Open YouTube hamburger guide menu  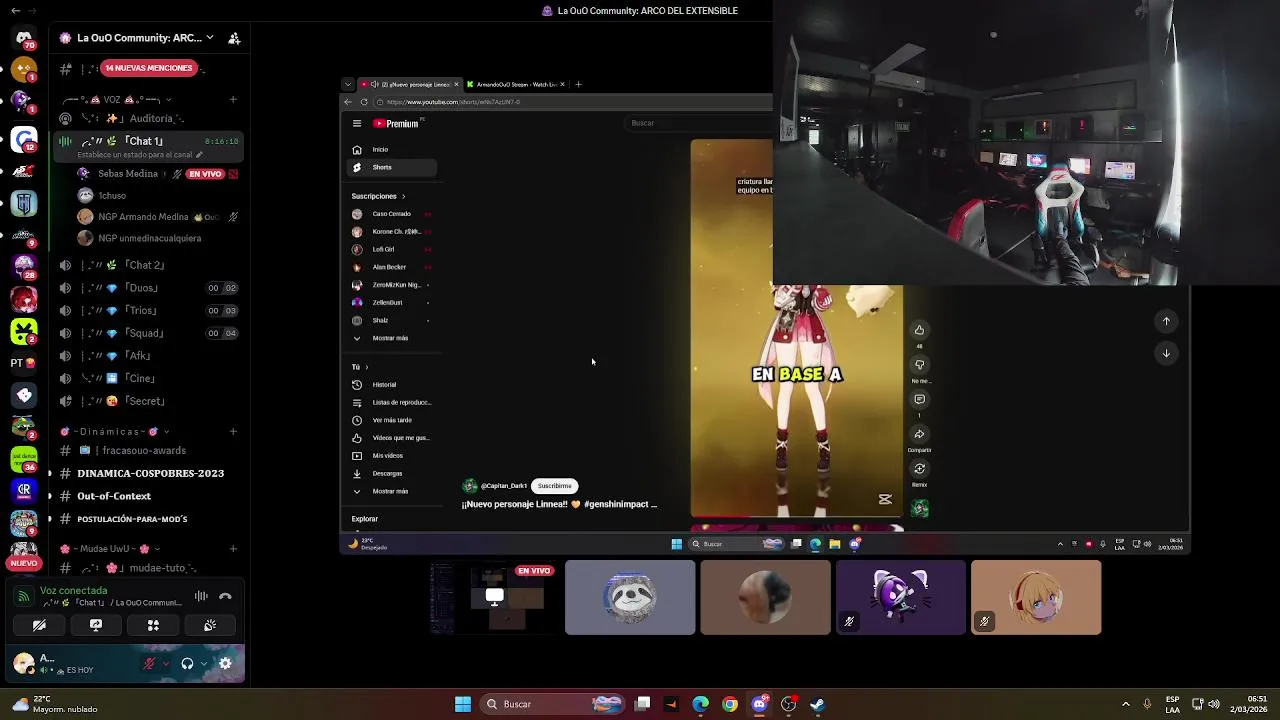point(356,124)
